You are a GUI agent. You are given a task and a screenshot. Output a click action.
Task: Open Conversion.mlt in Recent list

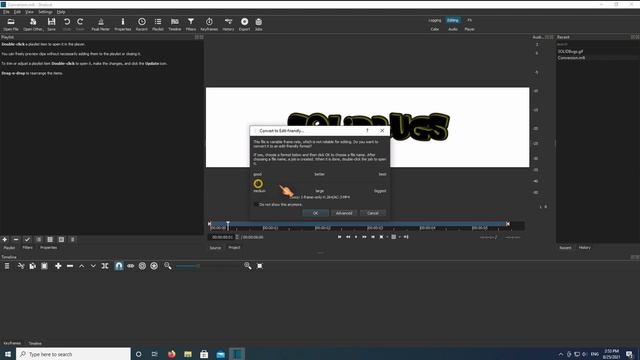click(571, 58)
